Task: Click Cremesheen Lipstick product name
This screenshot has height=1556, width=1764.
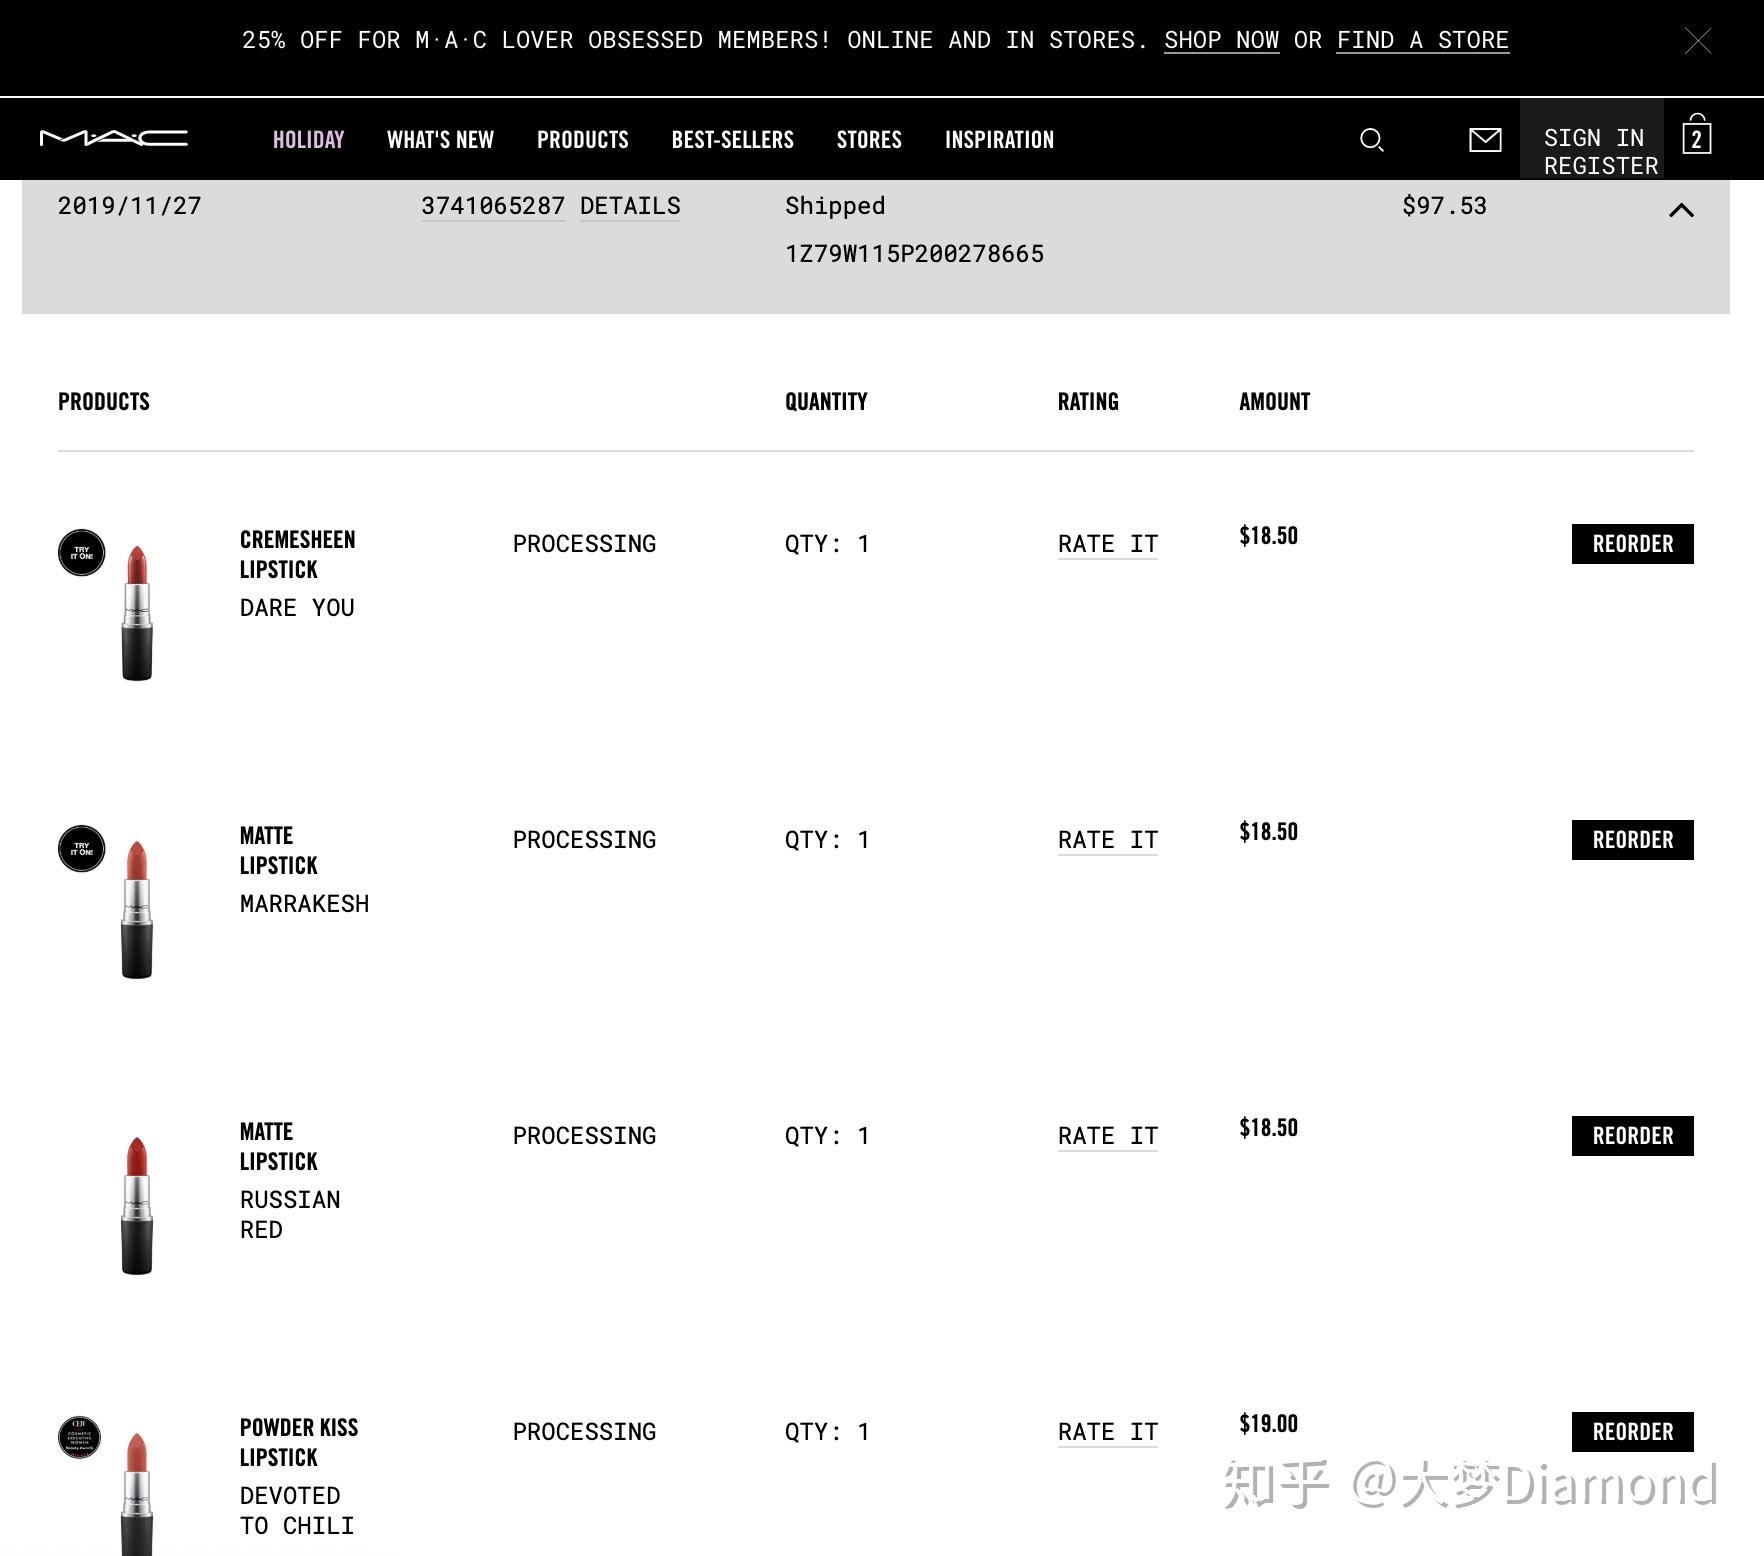Action: 297,554
